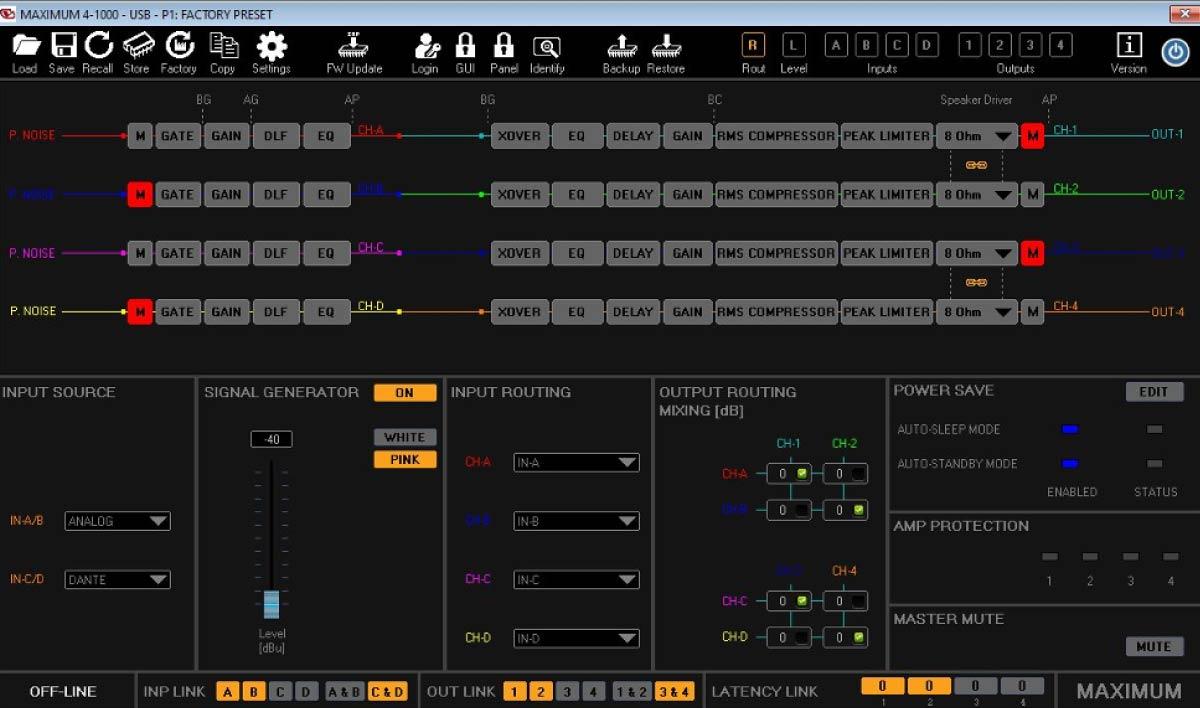Image resolution: width=1200 pixels, height=708 pixels.
Task: Open the Settings gear icon
Action: pyautogui.click(x=271, y=46)
